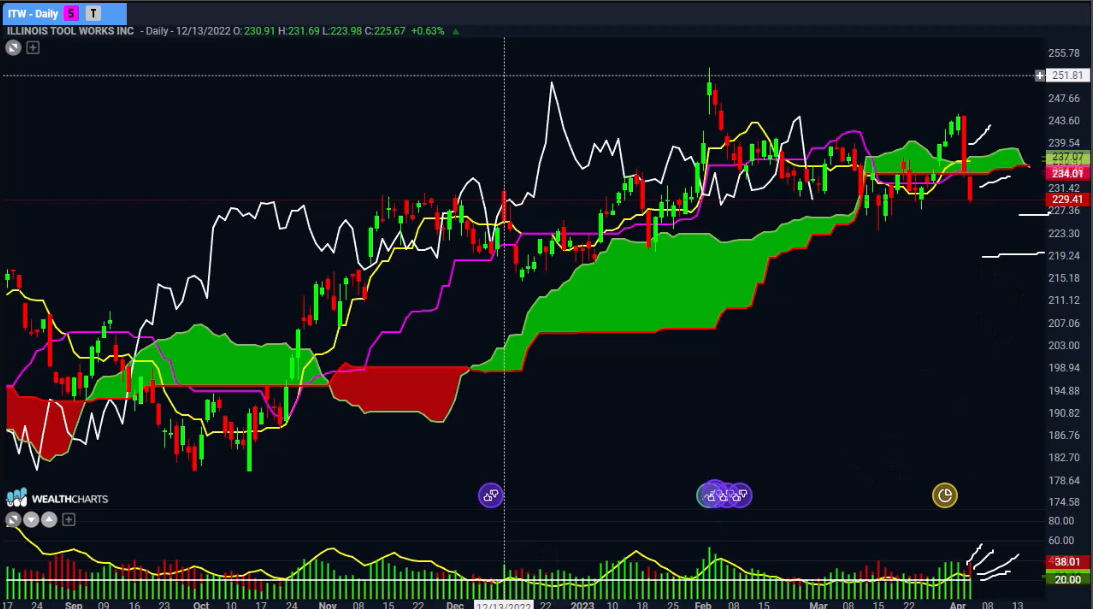This screenshot has height=609, width=1093.
Task: Open the purple event marker near December
Action: click(491, 495)
